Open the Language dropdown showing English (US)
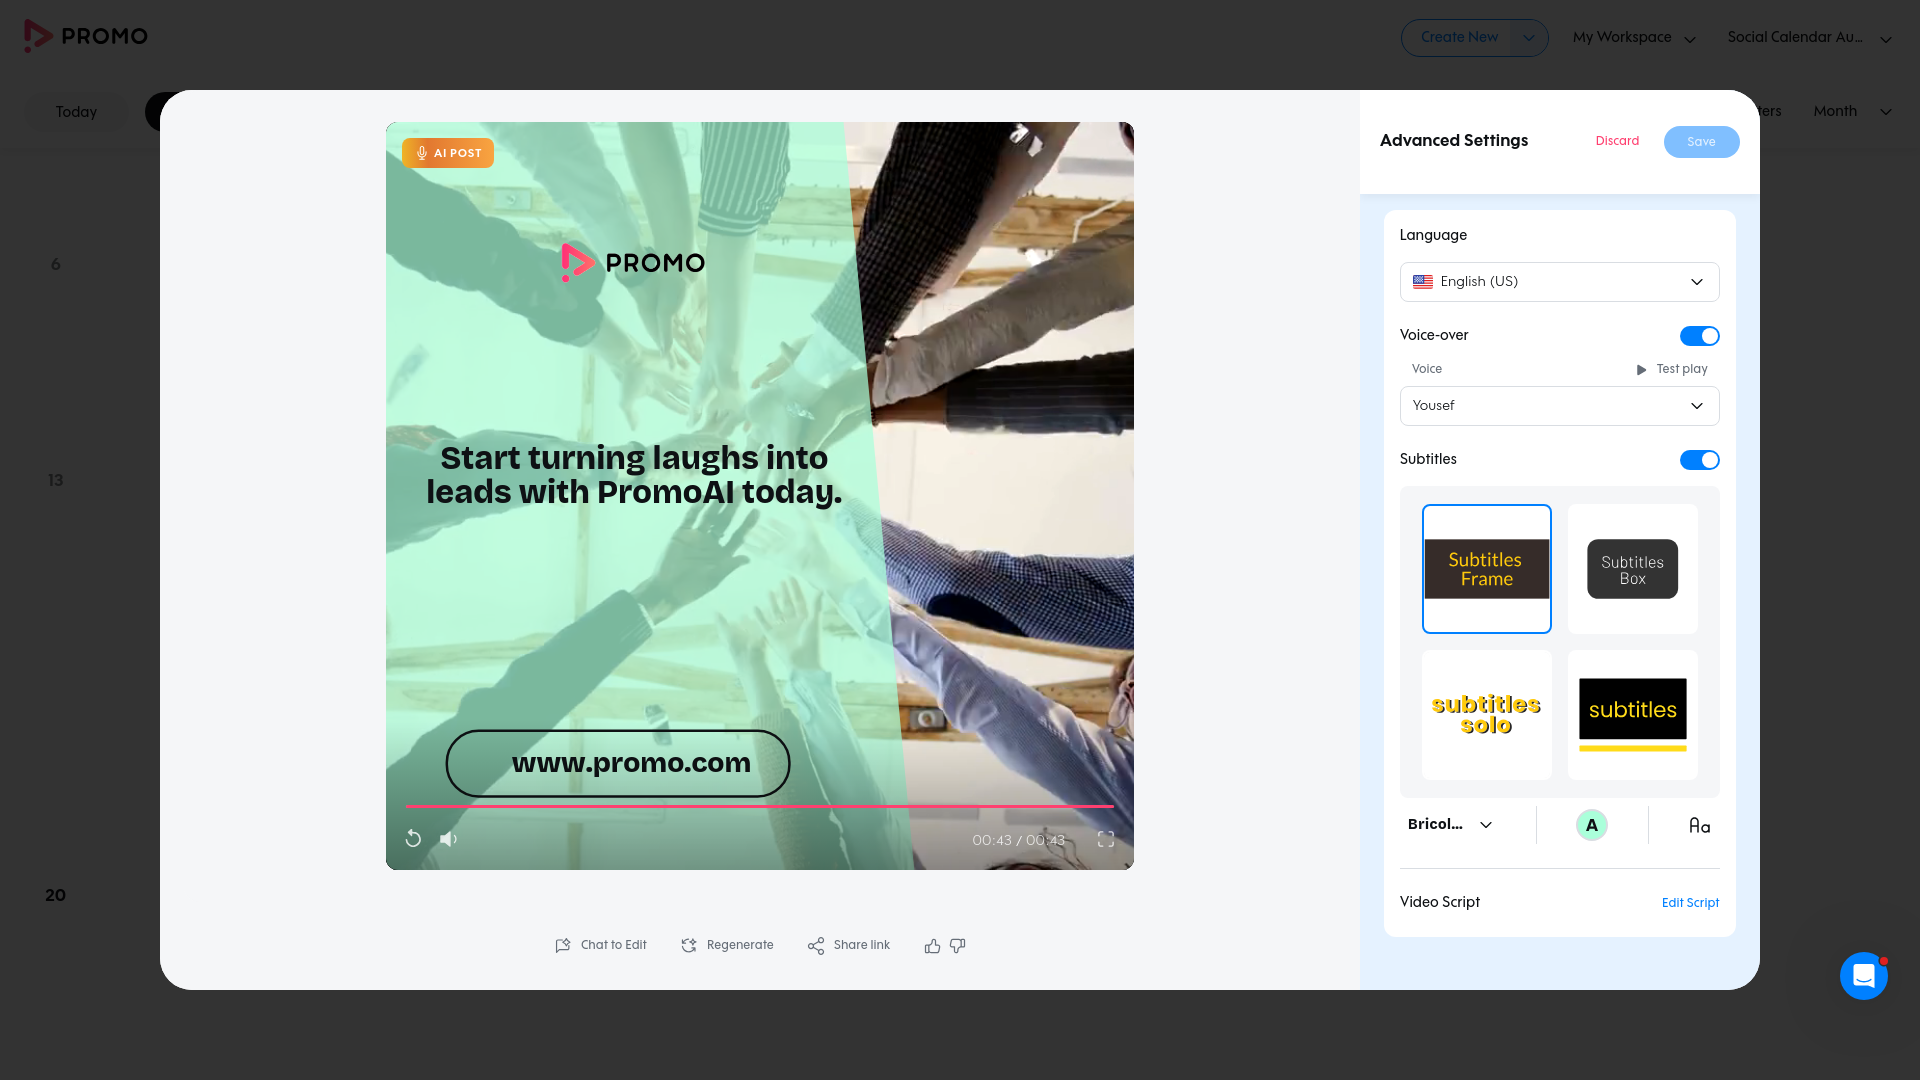1920x1080 pixels. click(1559, 281)
